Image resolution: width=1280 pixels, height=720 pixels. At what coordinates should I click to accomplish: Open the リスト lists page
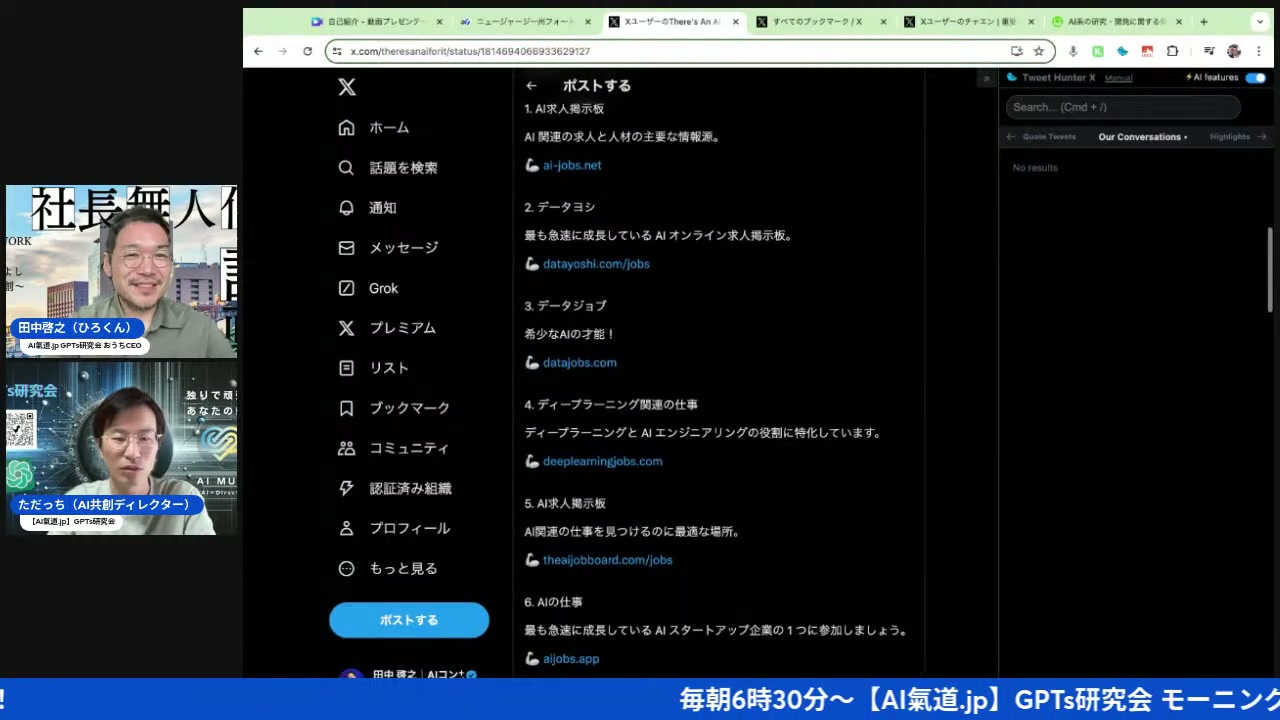coord(374,368)
